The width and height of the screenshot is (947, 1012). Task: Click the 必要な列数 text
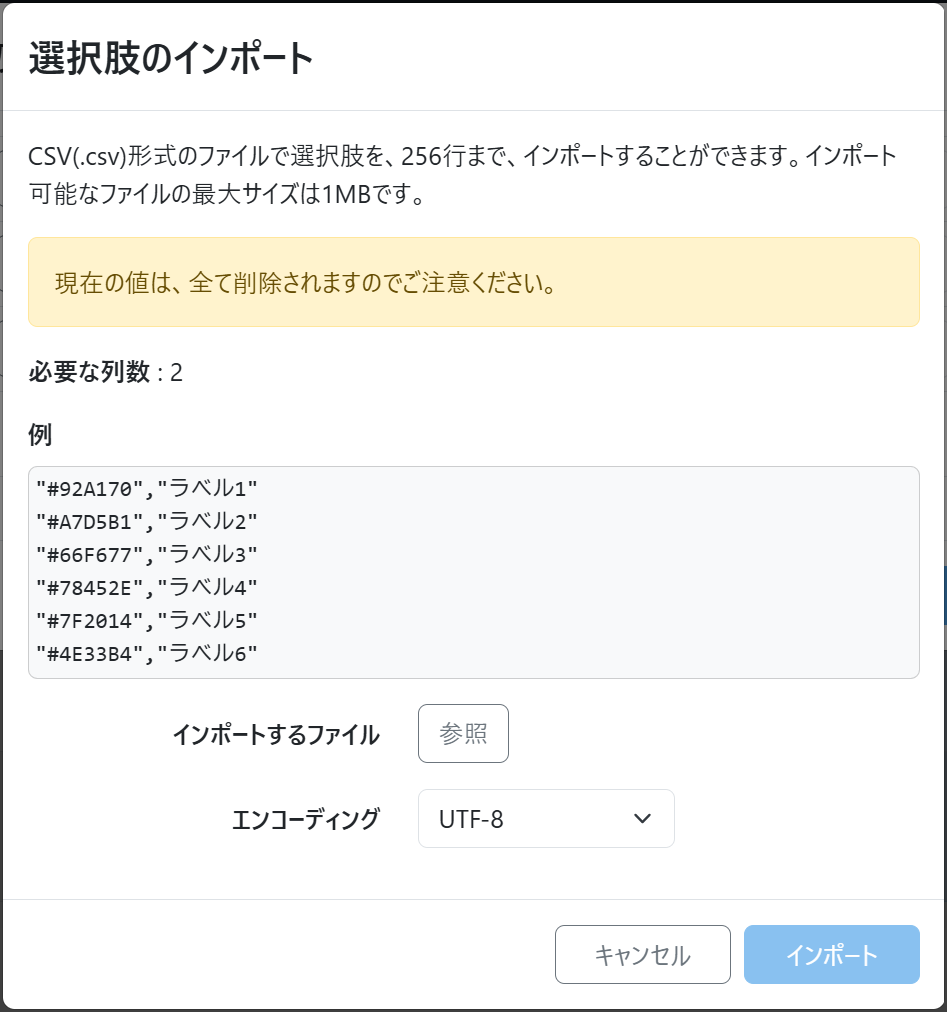(x=91, y=373)
